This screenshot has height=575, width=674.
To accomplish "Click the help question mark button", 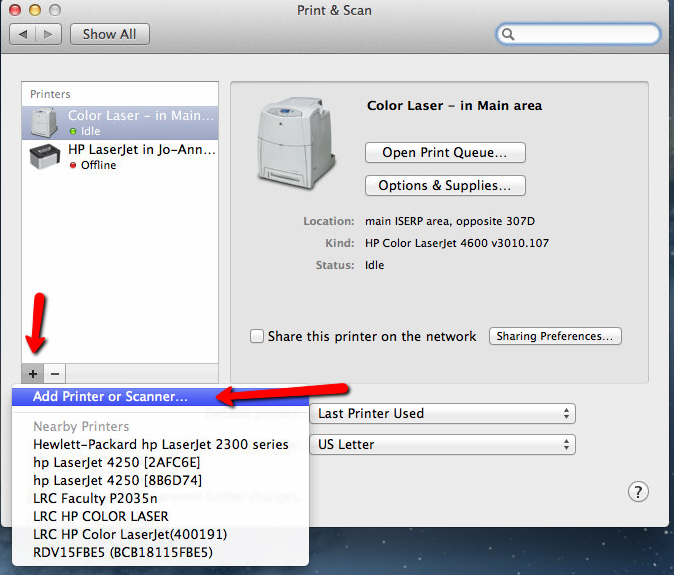I will click(x=638, y=492).
